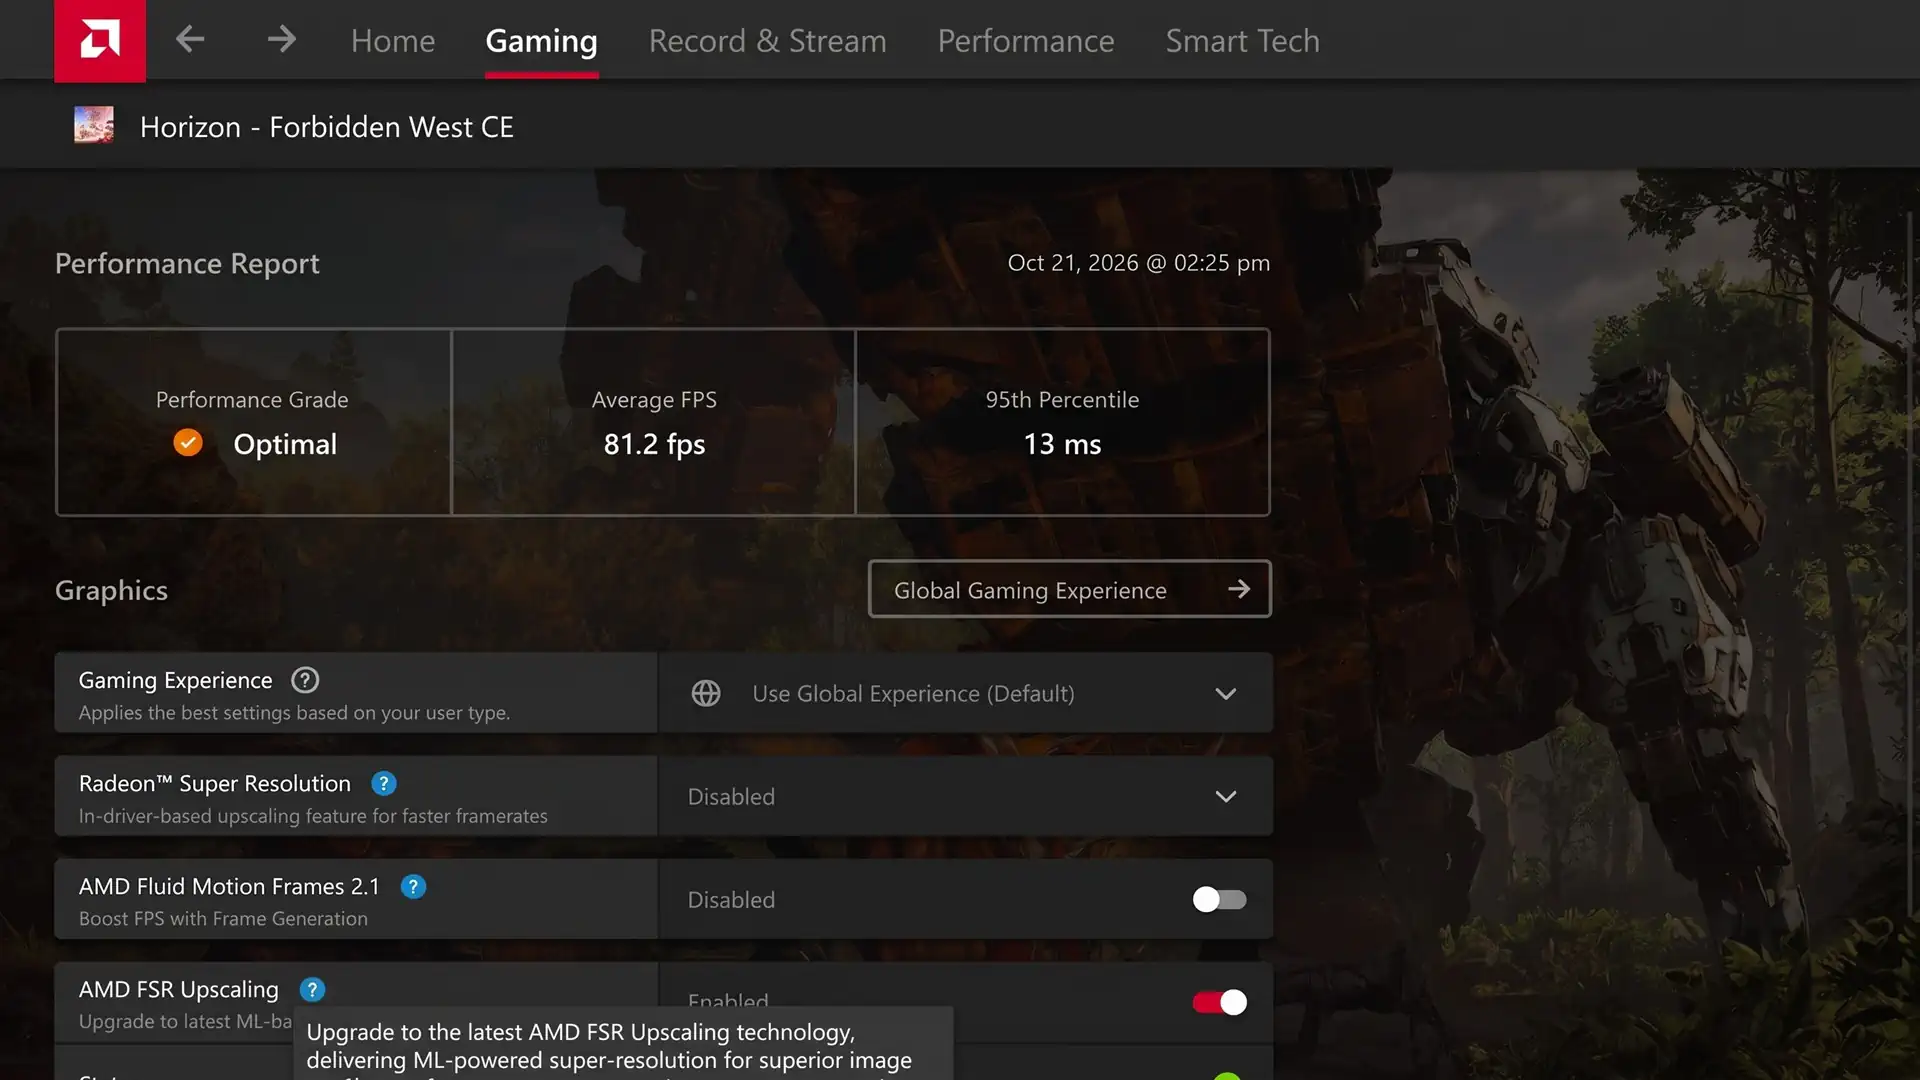
Task: Go back with the left arrow
Action: tap(190, 40)
